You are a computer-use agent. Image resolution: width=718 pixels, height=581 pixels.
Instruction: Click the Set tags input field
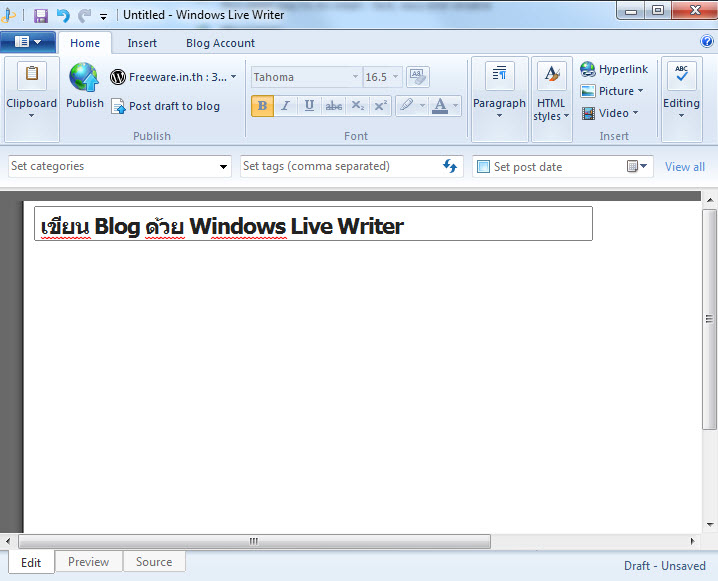tap(340, 167)
